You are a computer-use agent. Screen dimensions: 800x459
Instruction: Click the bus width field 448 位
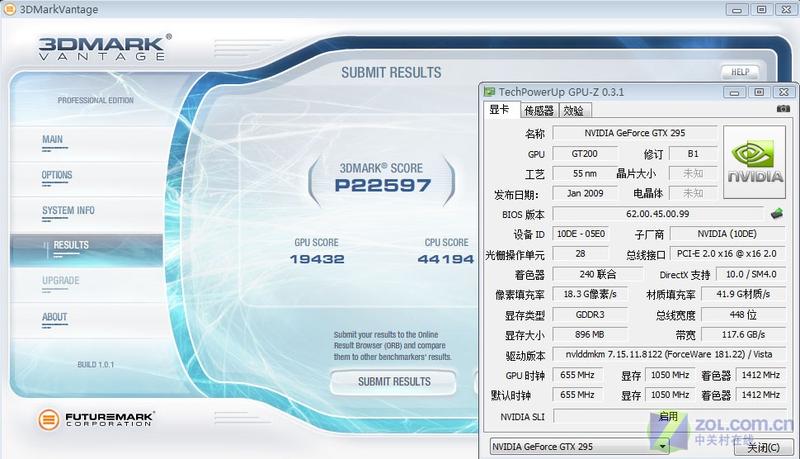tap(743, 315)
